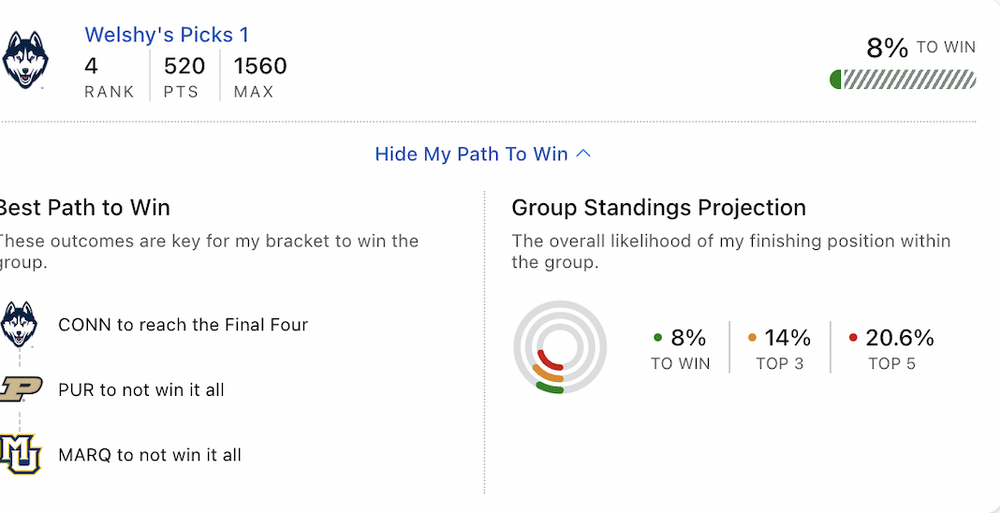Click the Marquette MU logo icon
This screenshot has width=1000, height=513.
click(18, 454)
